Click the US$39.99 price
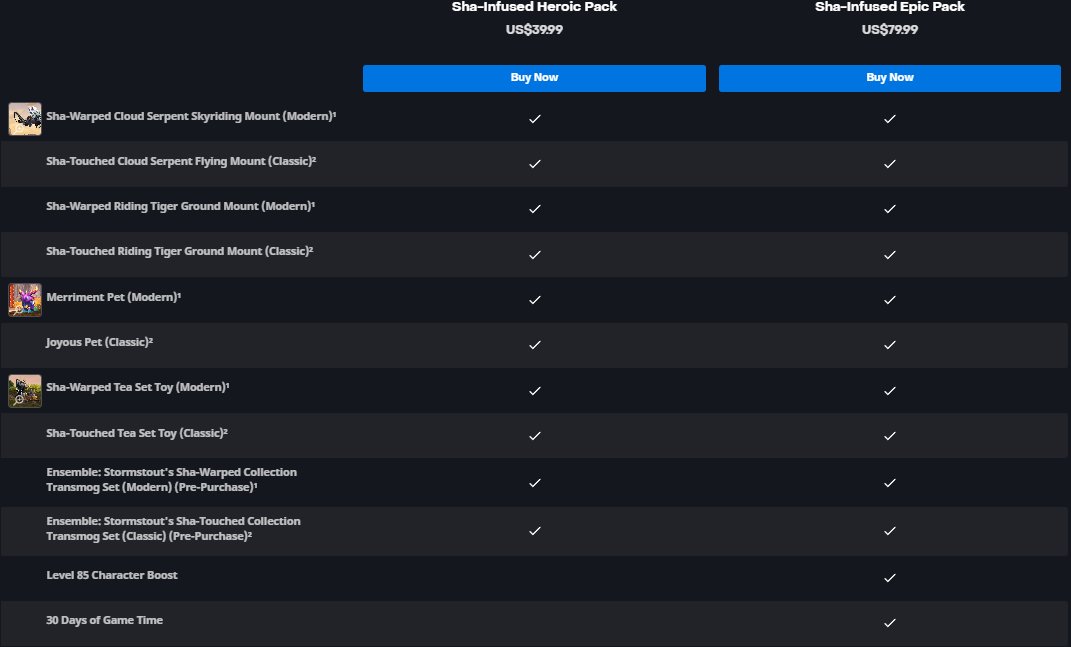Image resolution: width=1071 pixels, height=647 pixels. [534, 29]
